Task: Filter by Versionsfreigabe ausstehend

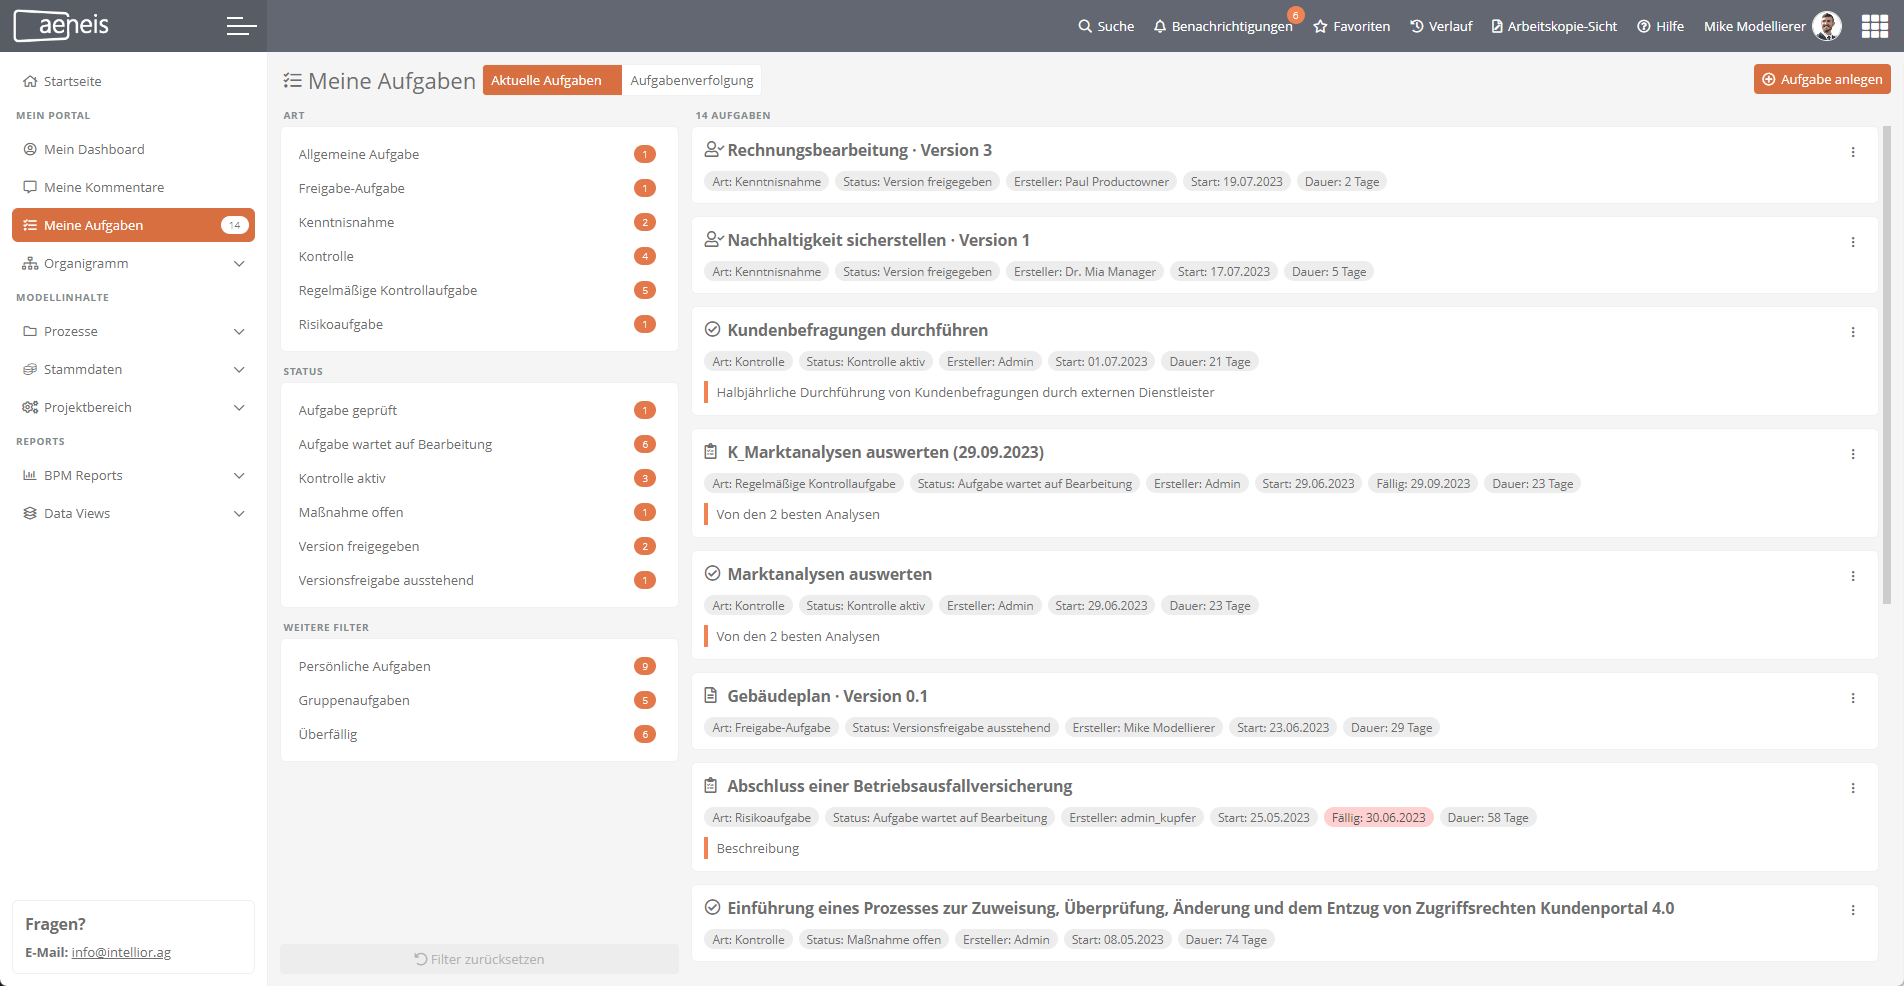Action: 479,580
